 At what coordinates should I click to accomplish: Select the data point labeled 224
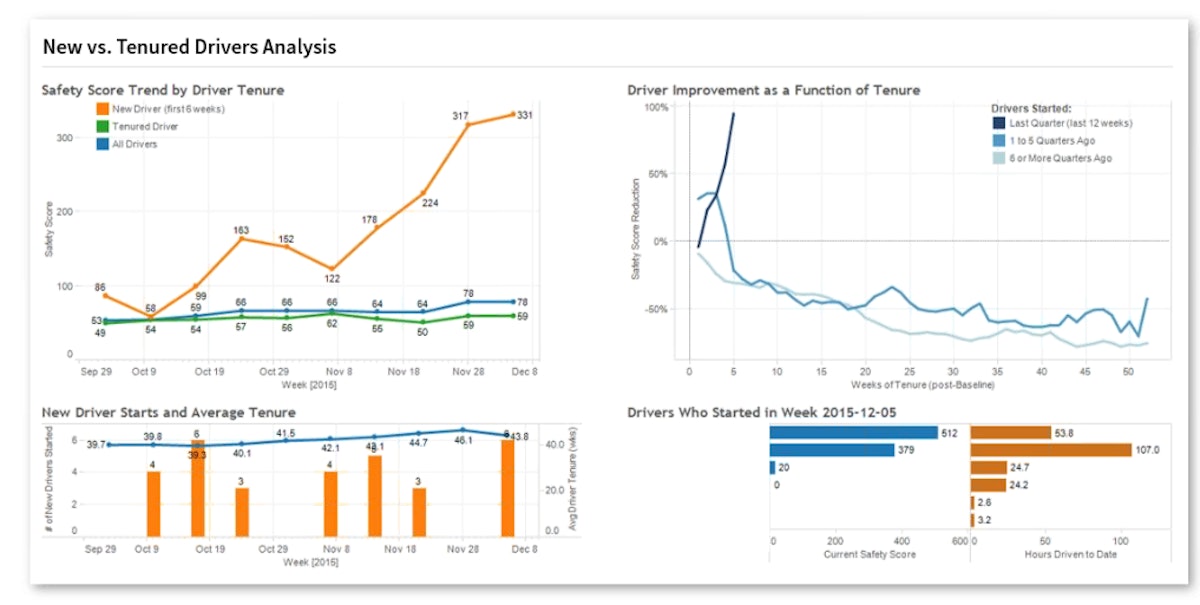tap(422, 192)
